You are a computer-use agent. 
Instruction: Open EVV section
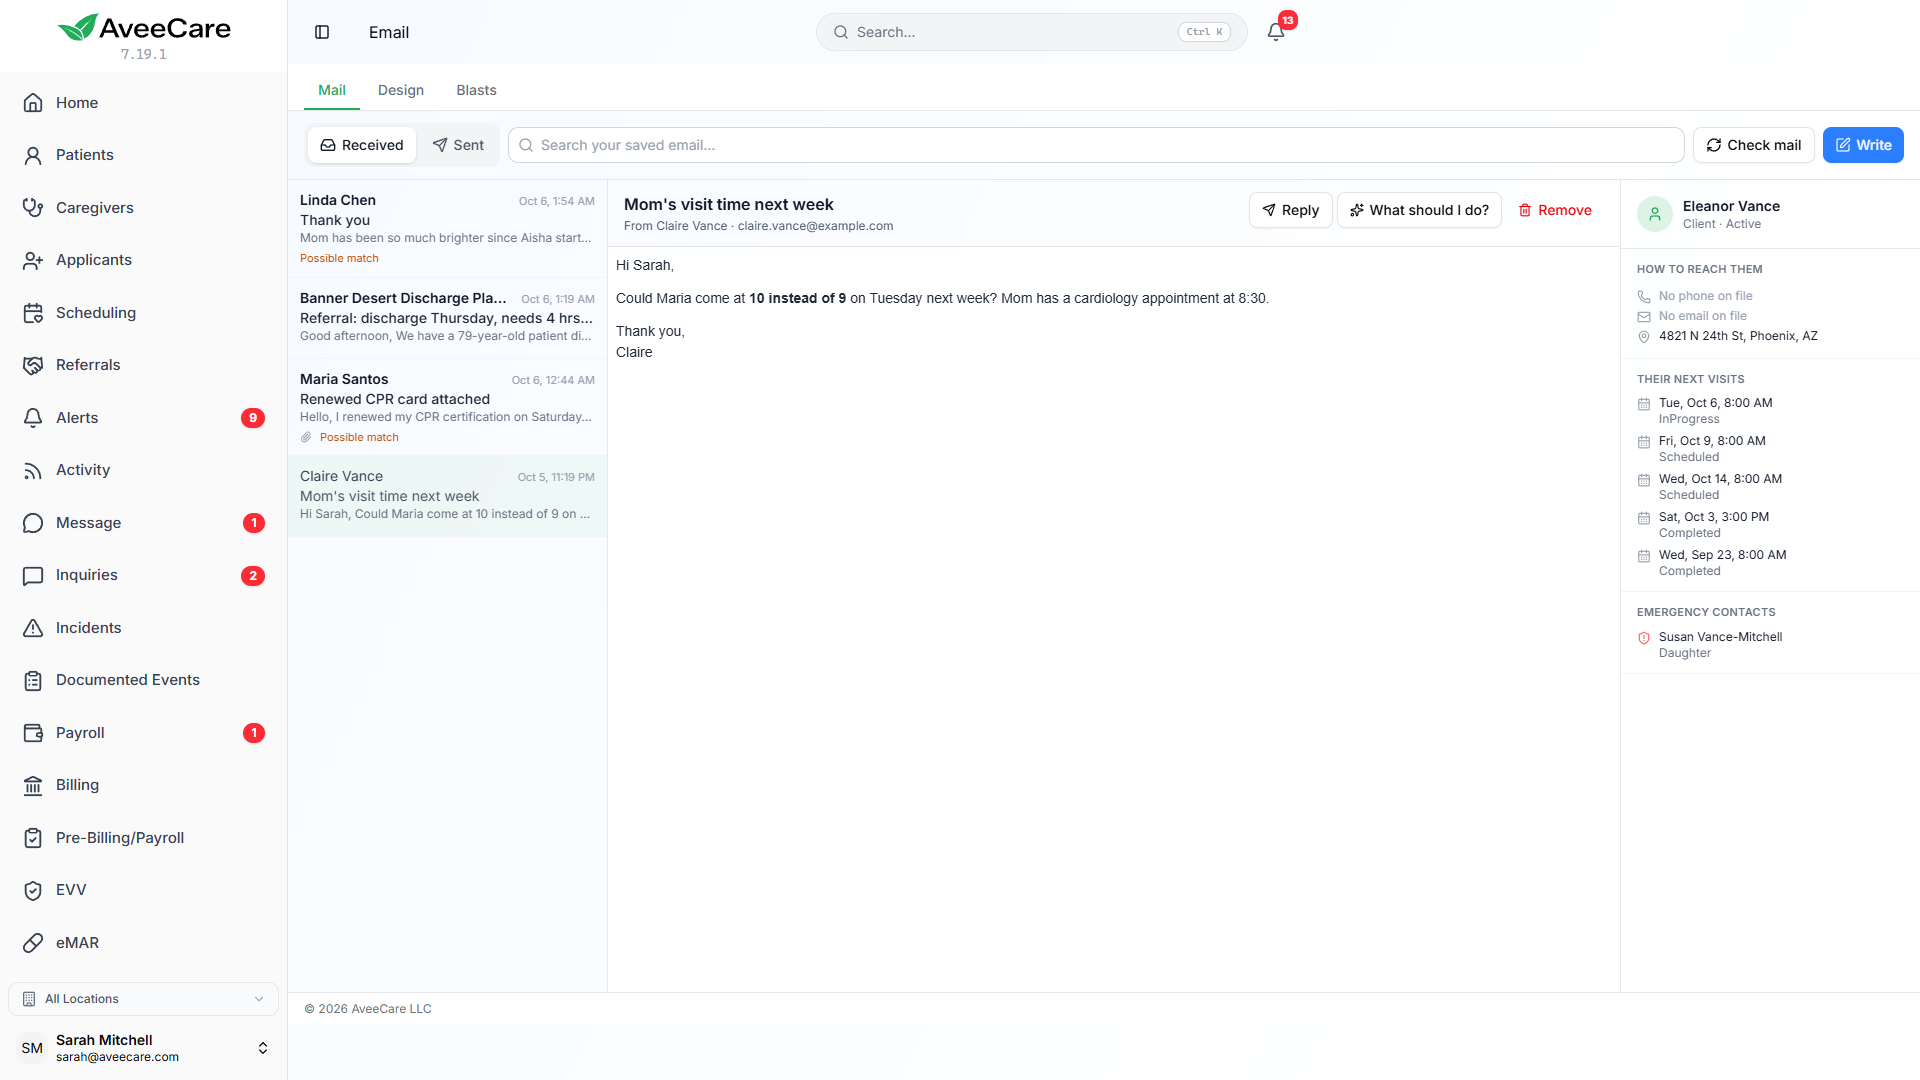pyautogui.click(x=143, y=890)
